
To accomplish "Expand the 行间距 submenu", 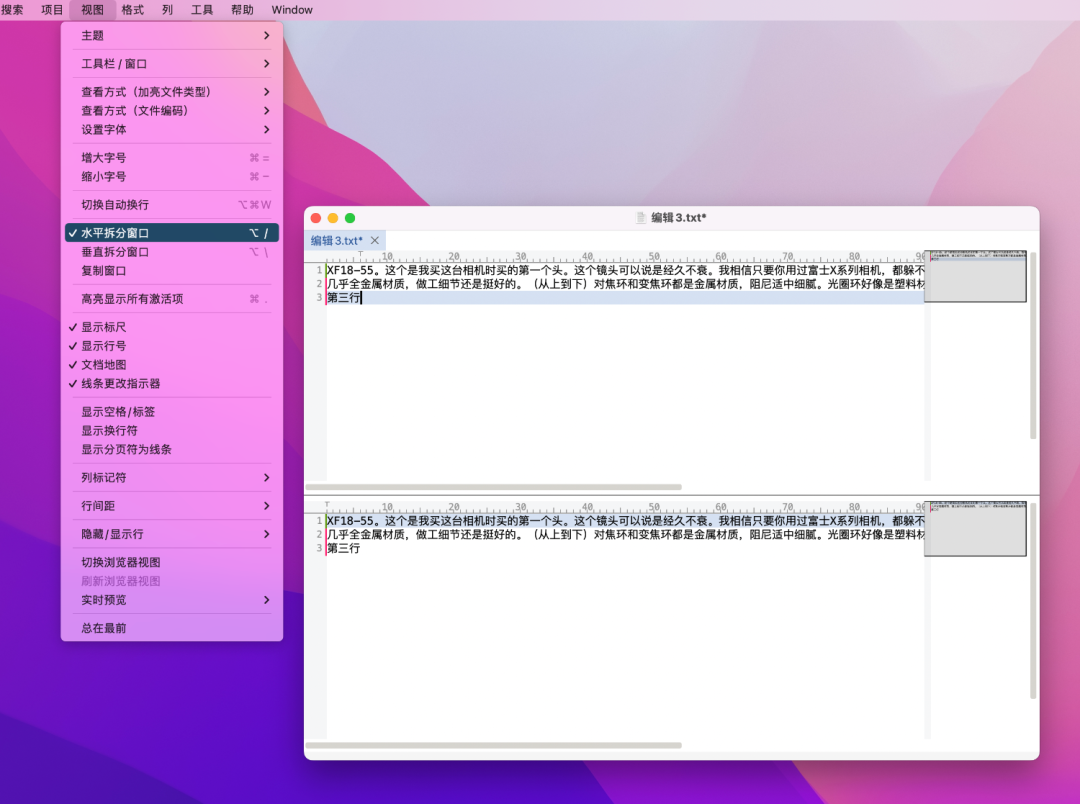I will 172,506.
